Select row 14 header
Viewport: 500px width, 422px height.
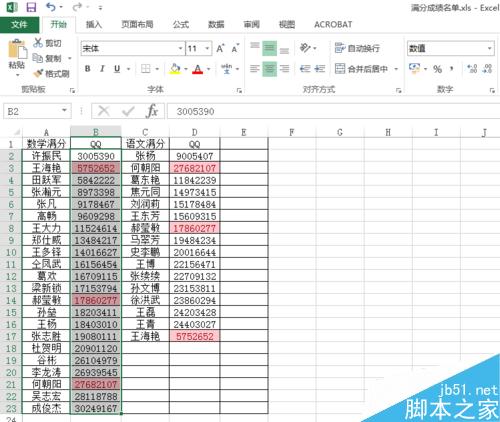[x=11, y=300]
